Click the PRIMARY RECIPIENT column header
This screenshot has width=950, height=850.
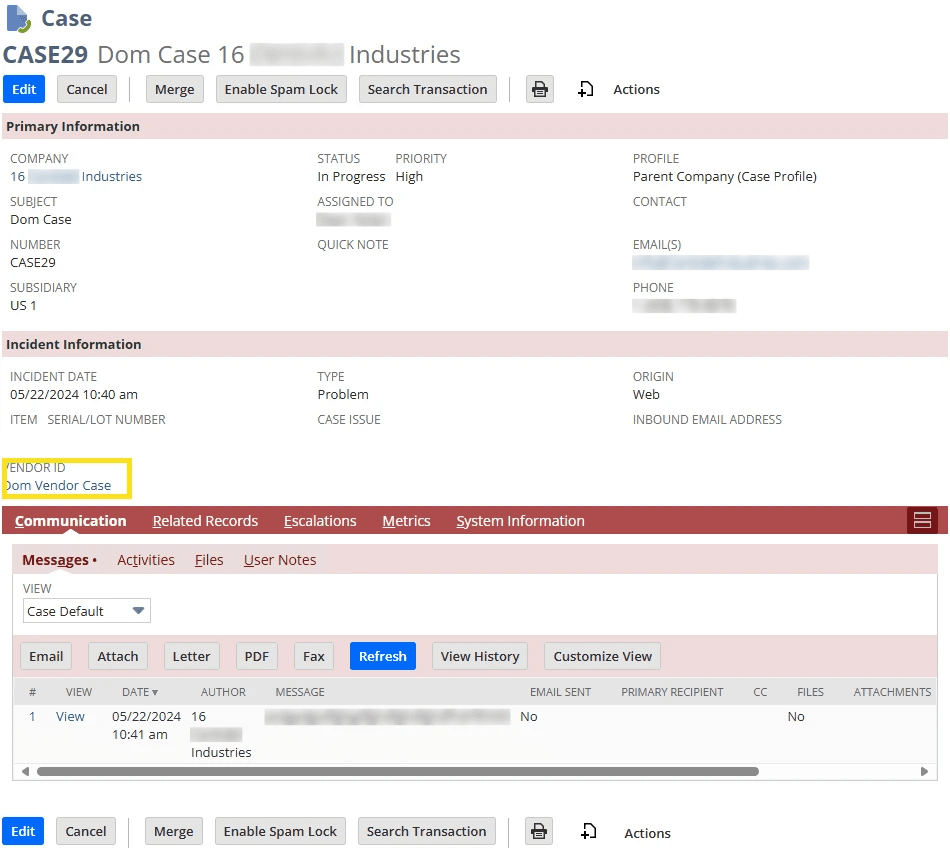tap(672, 692)
